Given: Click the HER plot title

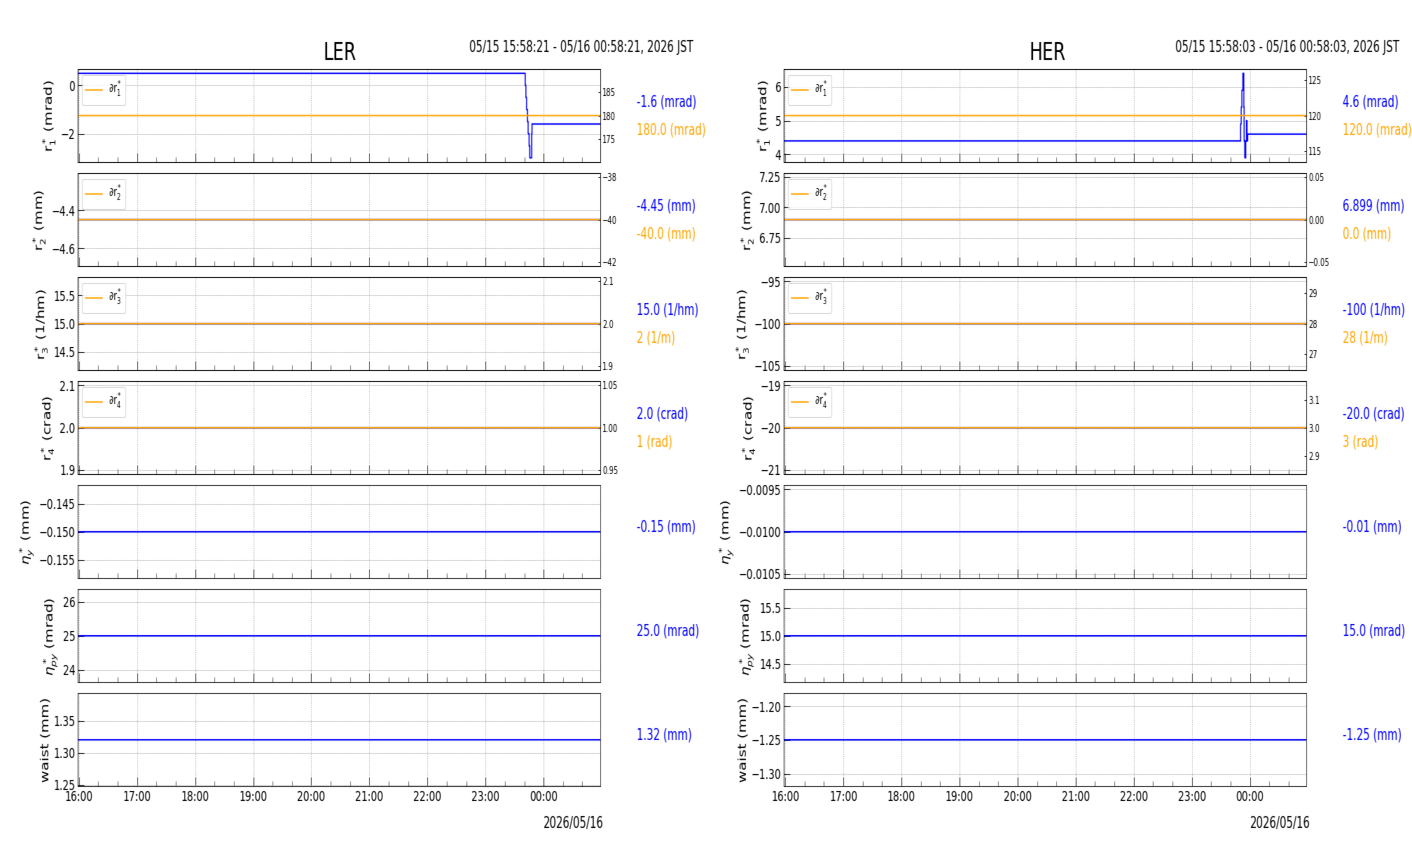Looking at the screenshot, I should tap(1047, 52).
